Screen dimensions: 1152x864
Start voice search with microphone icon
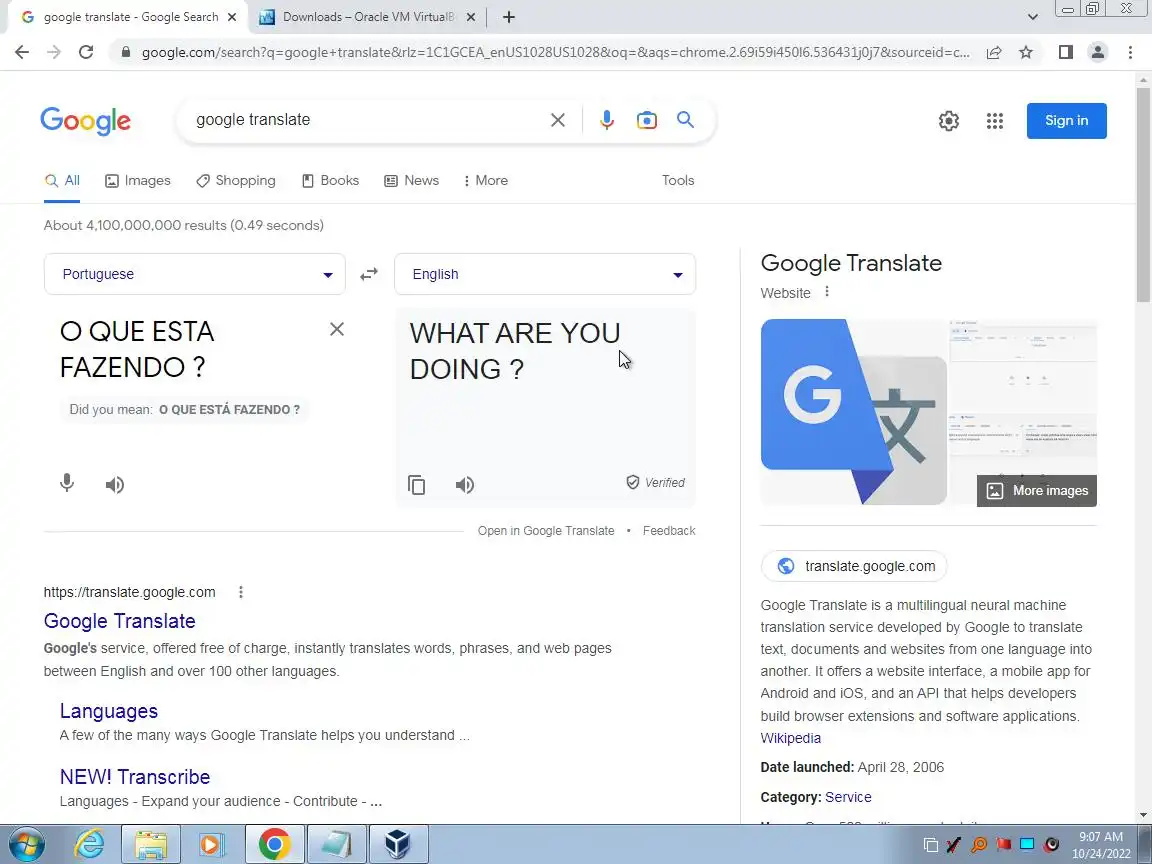point(606,120)
